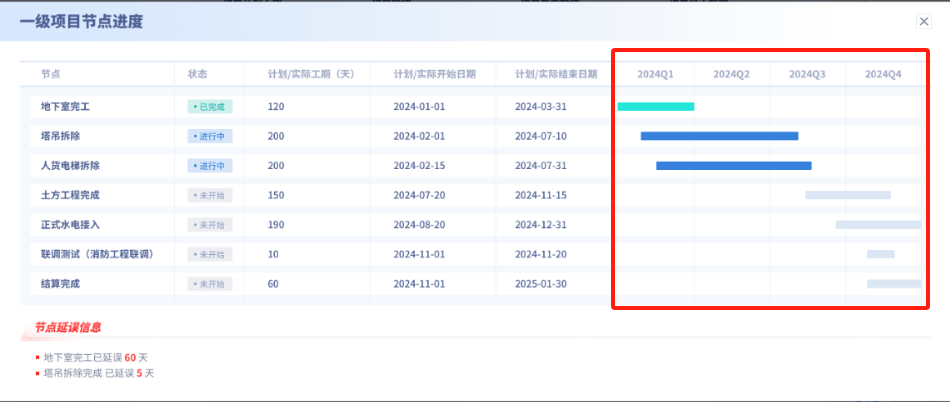Click duration 60 for 结算完成

(273, 283)
